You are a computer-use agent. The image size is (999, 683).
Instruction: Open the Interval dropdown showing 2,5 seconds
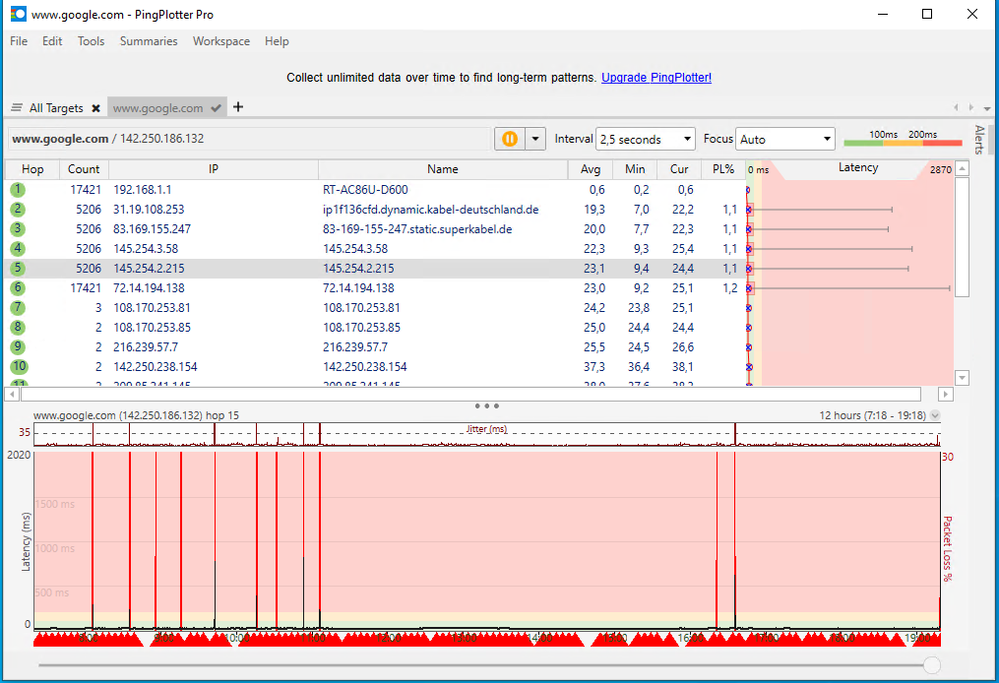pos(644,139)
